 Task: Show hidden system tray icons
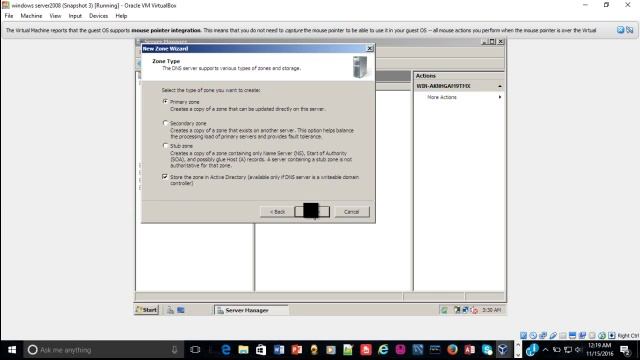(545, 350)
